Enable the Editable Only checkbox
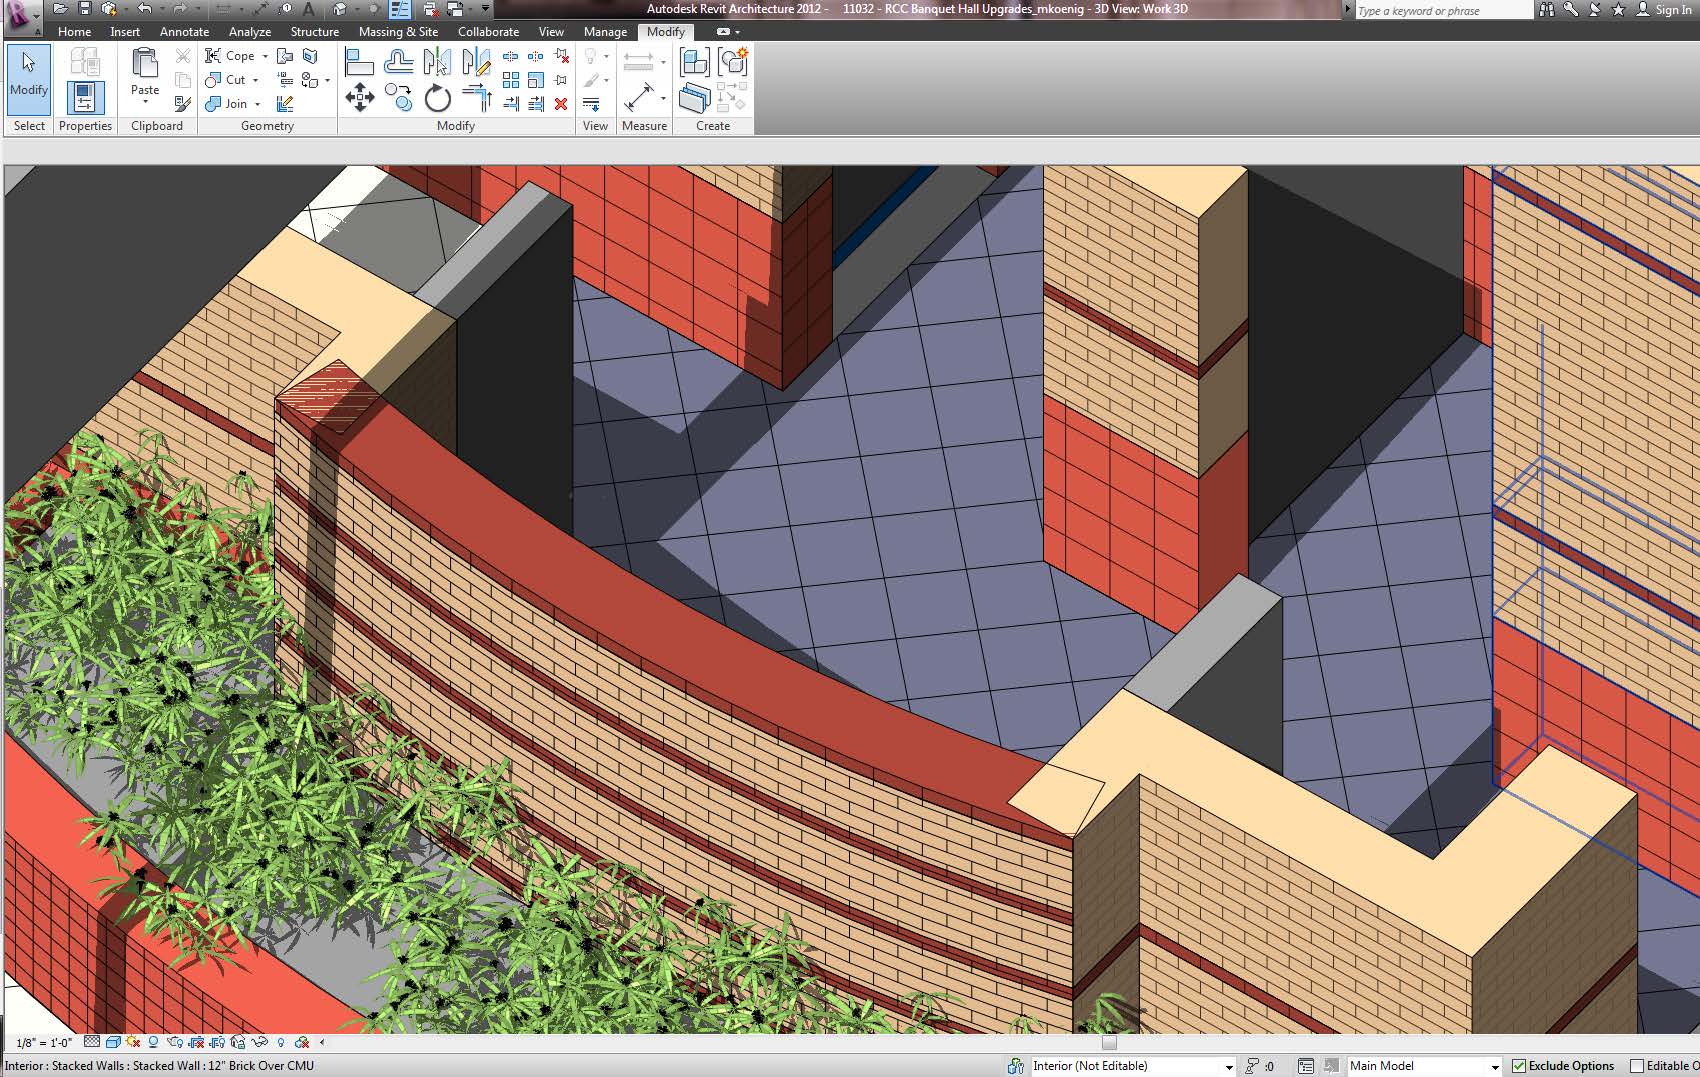The image size is (1700, 1077). pos(1637,1066)
